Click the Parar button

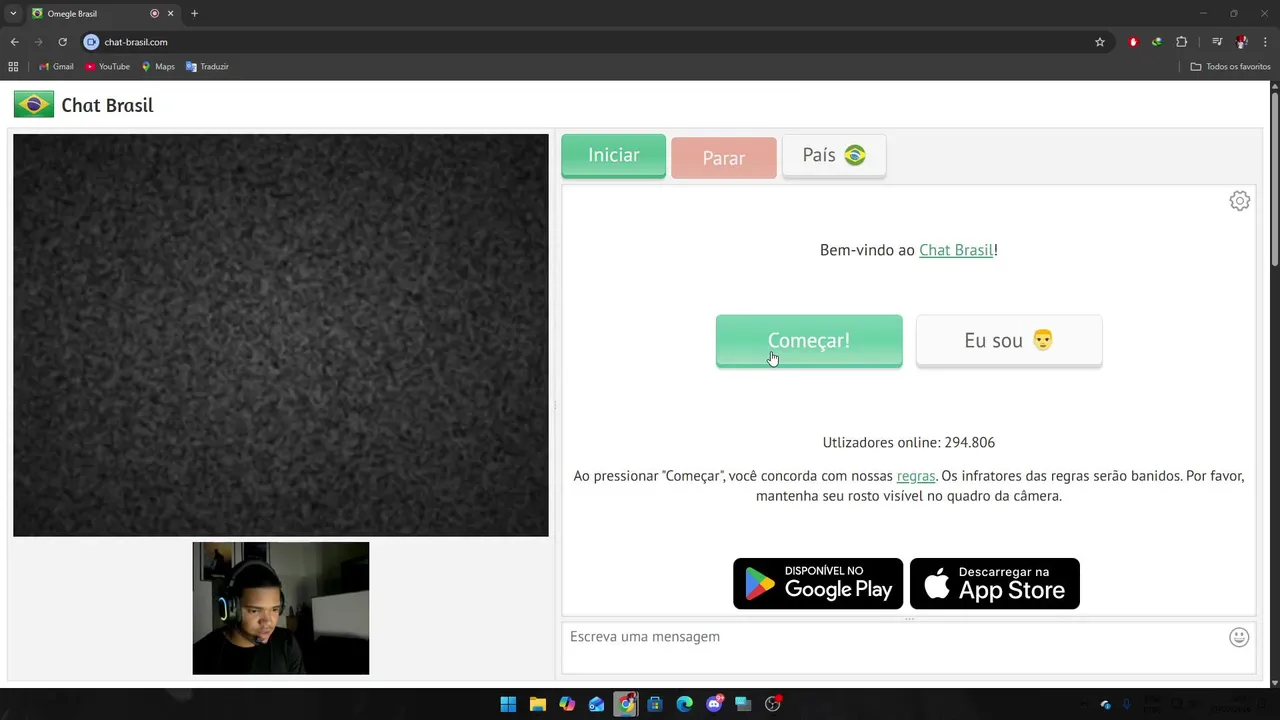point(724,158)
